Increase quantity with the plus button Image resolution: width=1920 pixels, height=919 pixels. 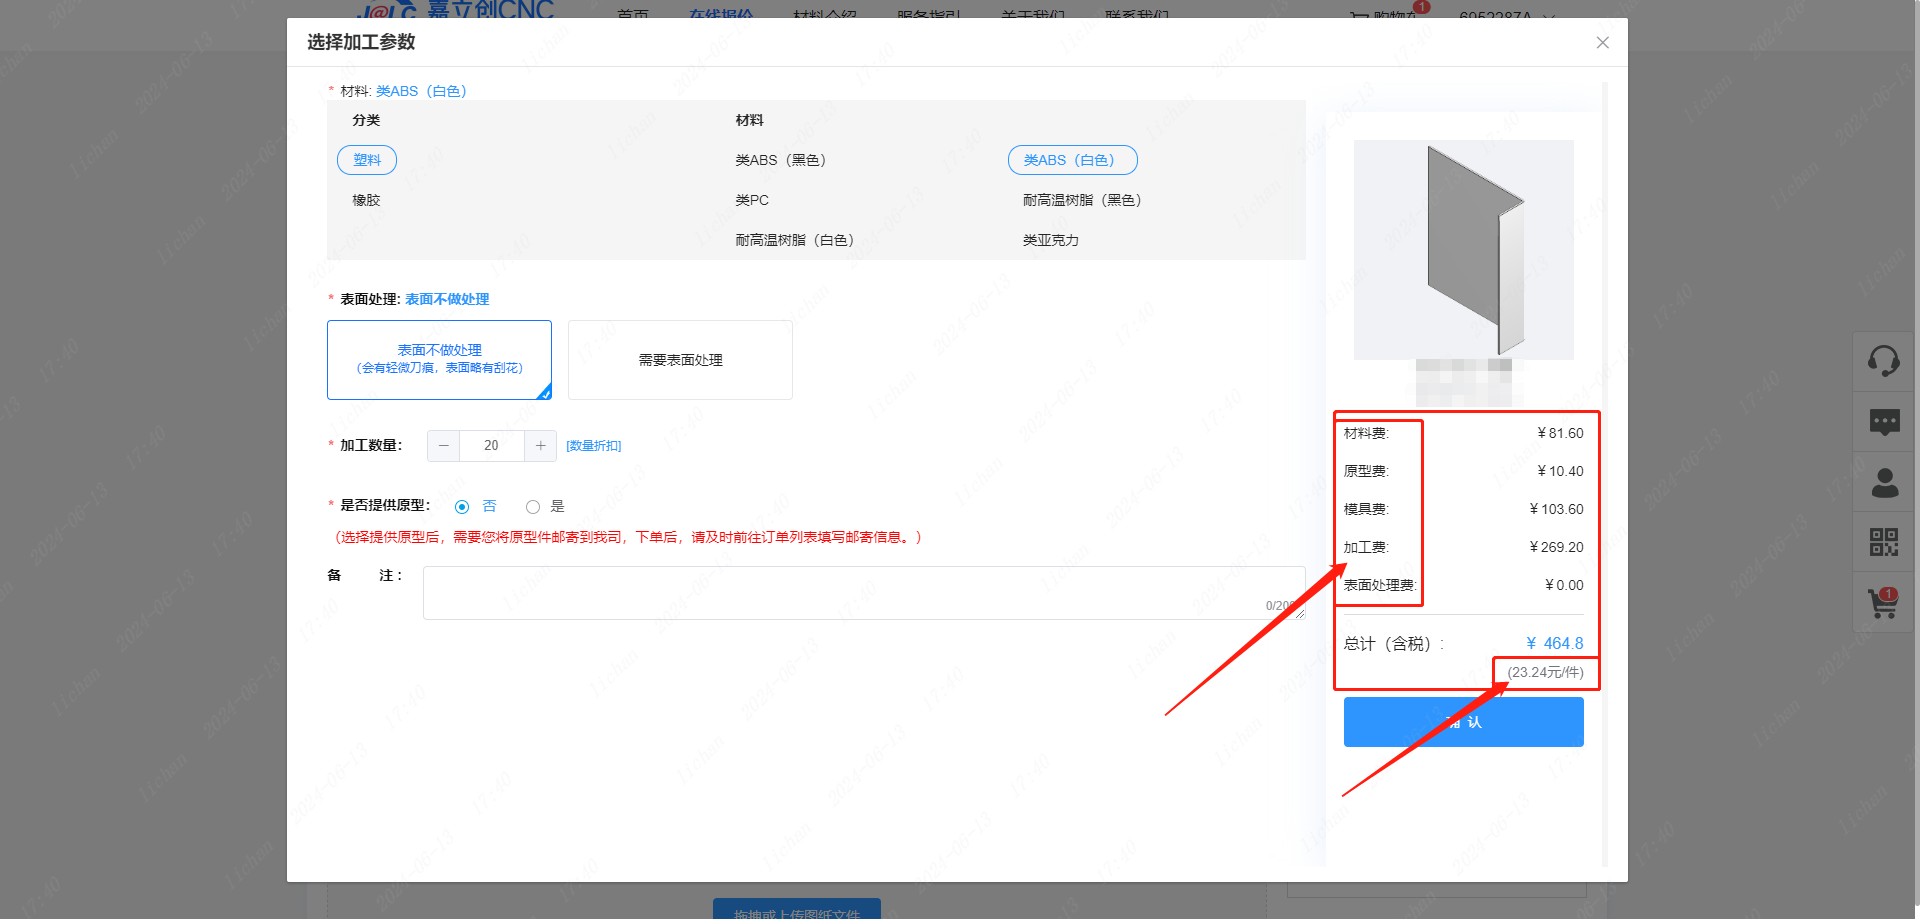click(x=540, y=446)
